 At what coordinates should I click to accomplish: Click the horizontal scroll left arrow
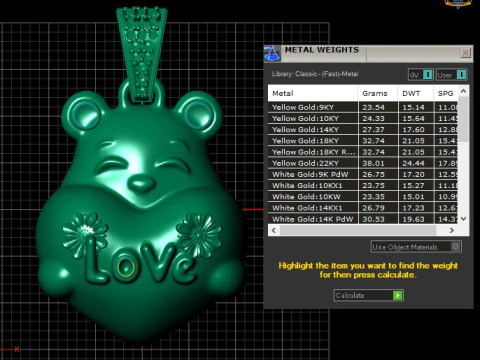pos(274,230)
